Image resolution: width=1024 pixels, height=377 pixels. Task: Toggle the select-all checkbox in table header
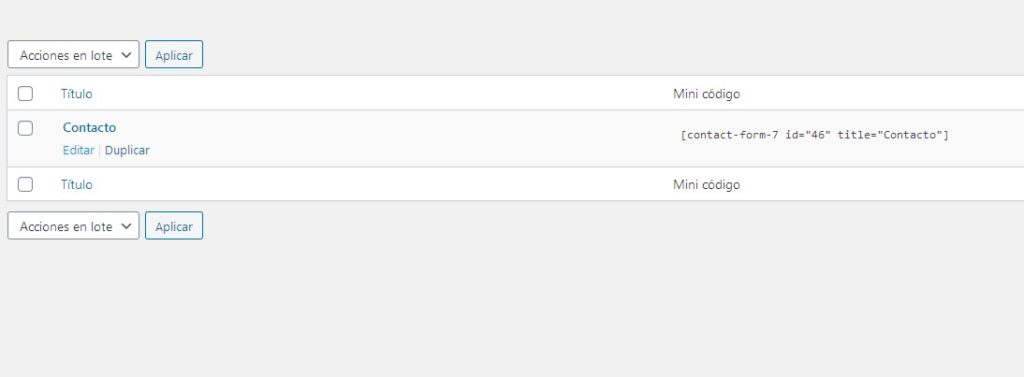[25, 94]
